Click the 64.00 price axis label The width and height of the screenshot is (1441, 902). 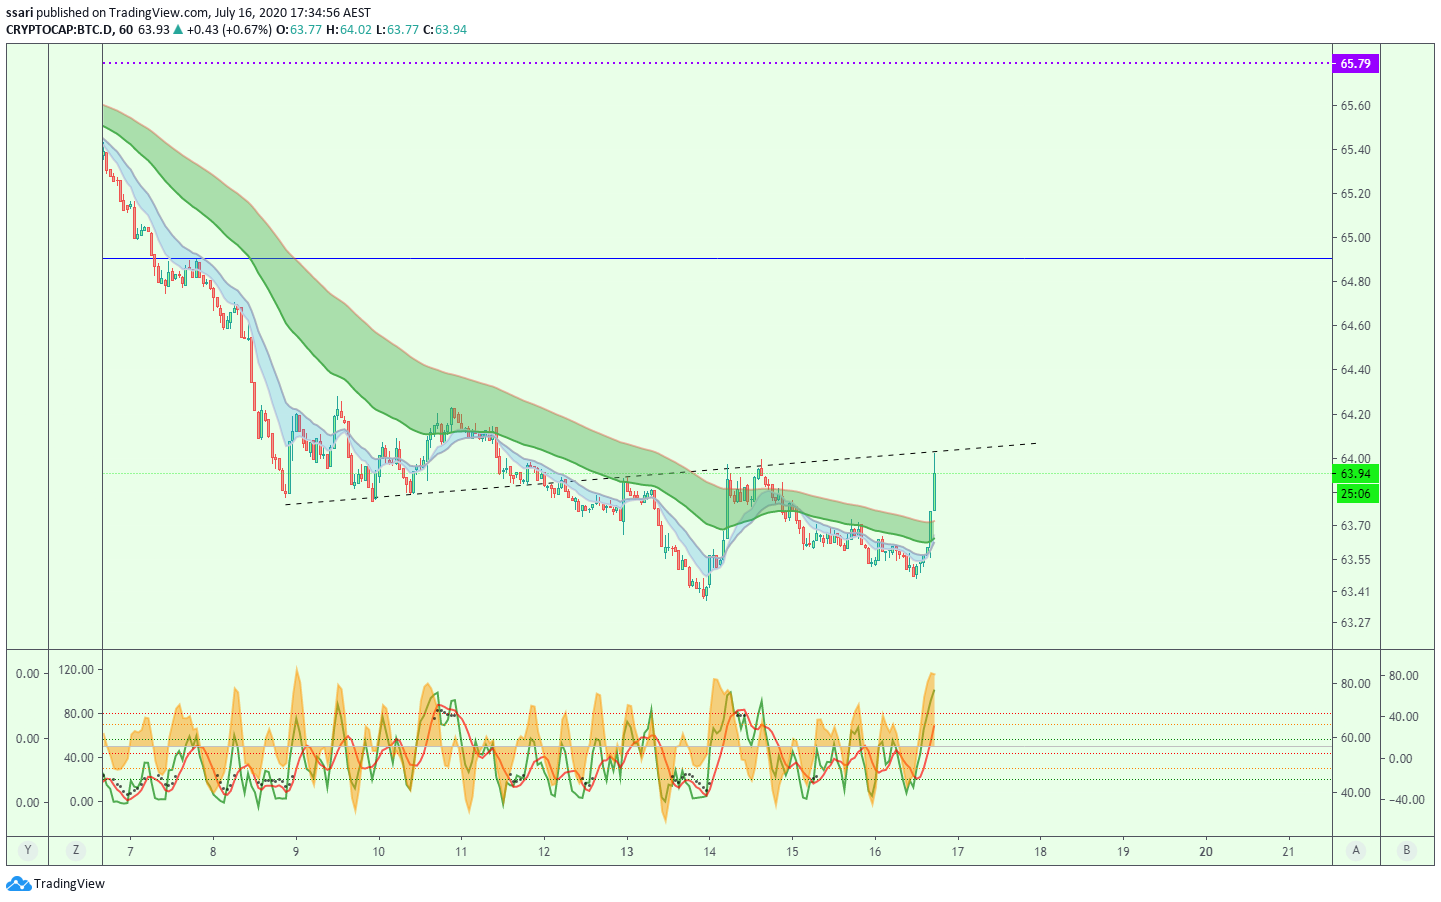click(x=1355, y=459)
